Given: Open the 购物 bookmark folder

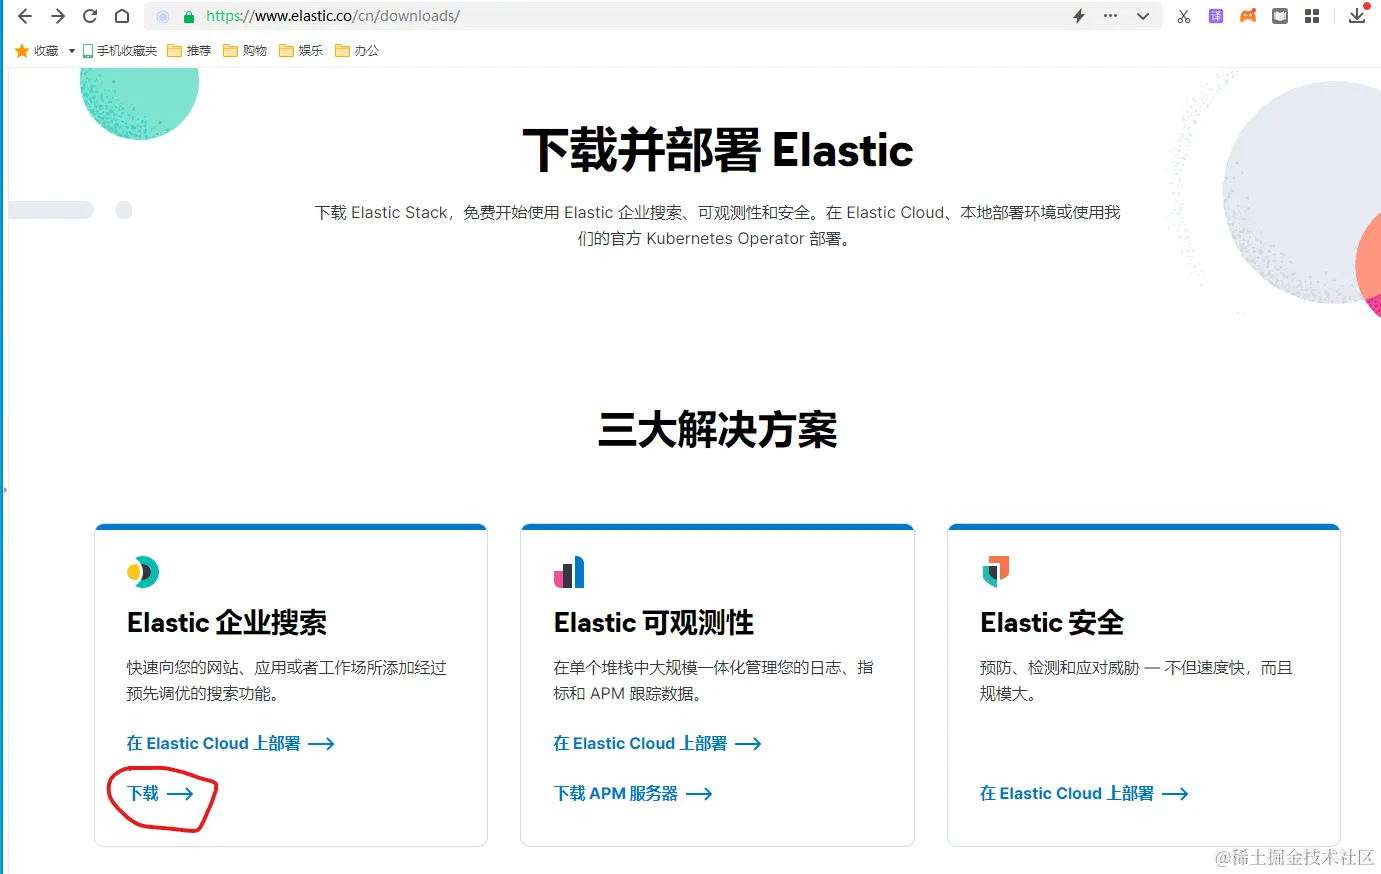Looking at the screenshot, I should (x=245, y=51).
